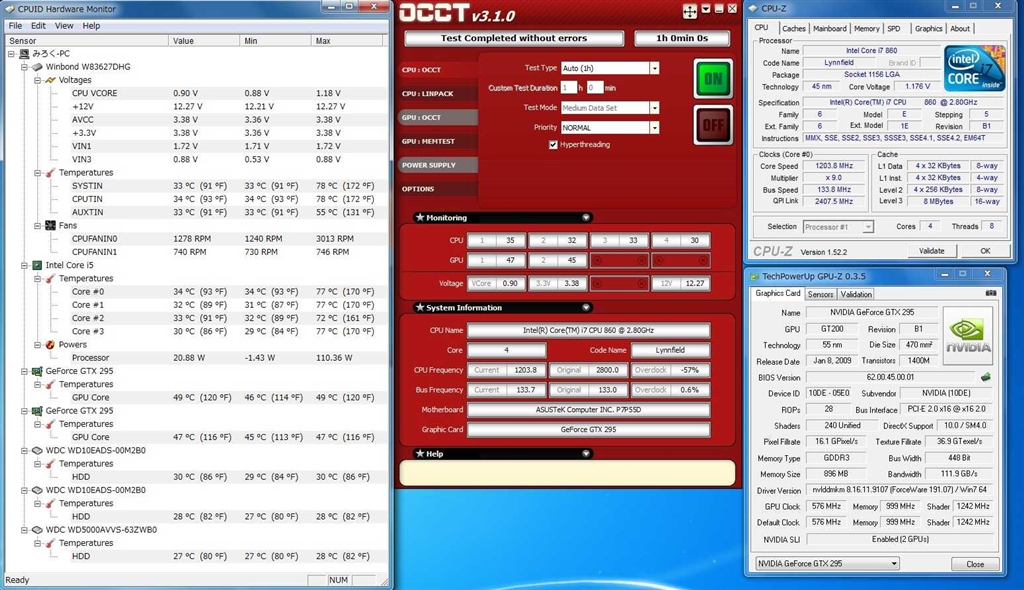Click the Voltages lightning icon

coord(50,80)
